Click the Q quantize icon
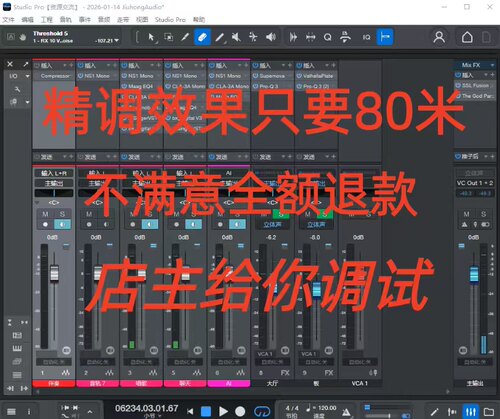Screen dimensions: 500x419 pyautogui.click(x=328, y=37)
